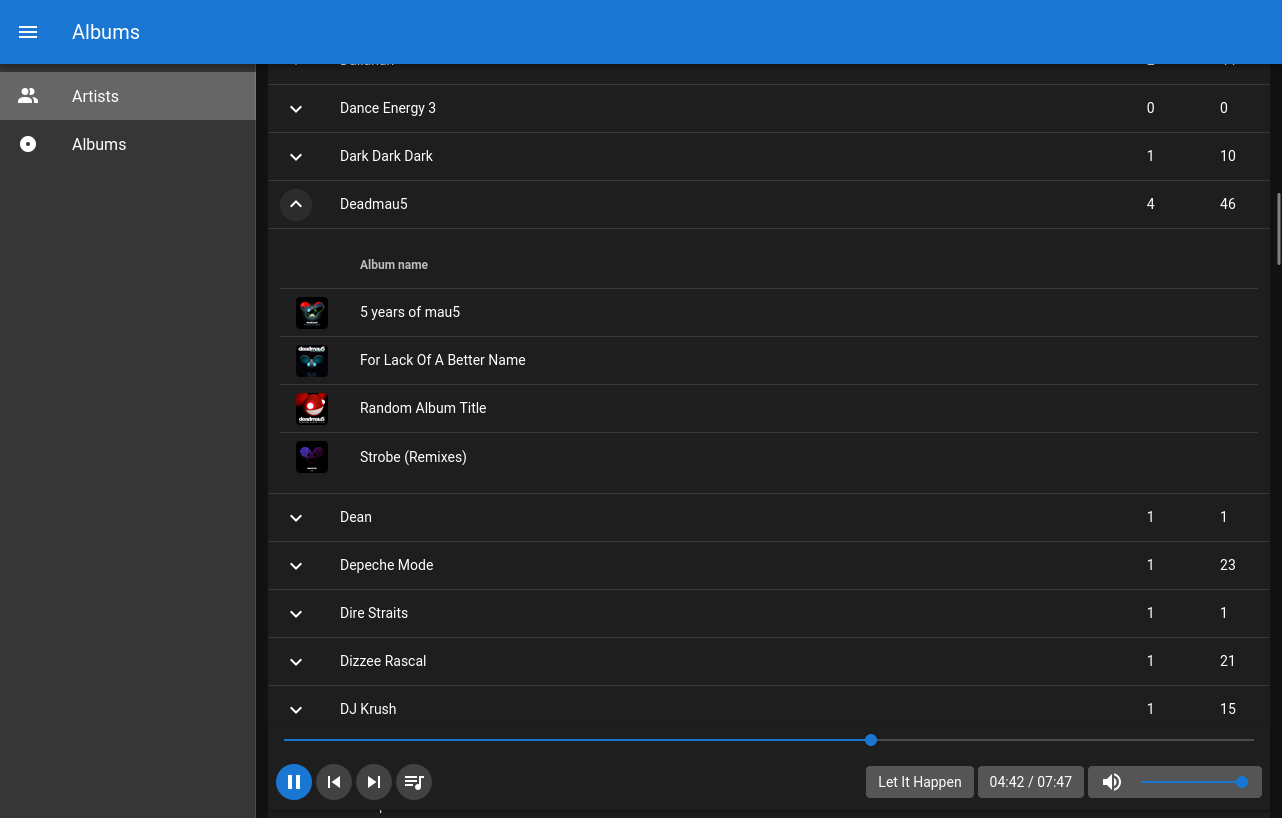Screen dimensions: 1282x818
Task: Click the 'Deadmau5' artist name
Action: click(x=374, y=204)
